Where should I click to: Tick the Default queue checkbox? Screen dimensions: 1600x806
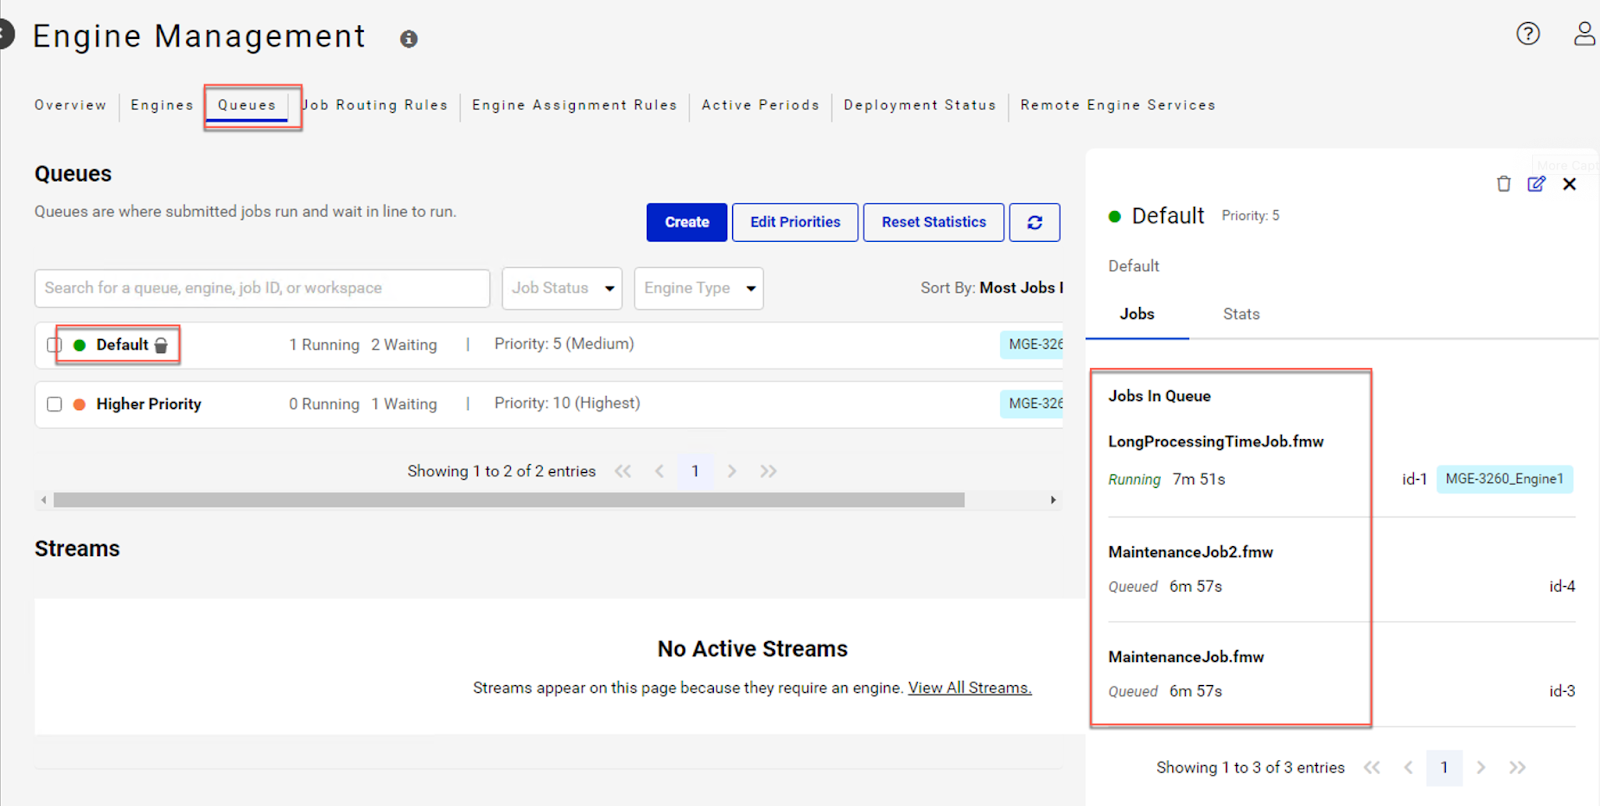(54, 345)
